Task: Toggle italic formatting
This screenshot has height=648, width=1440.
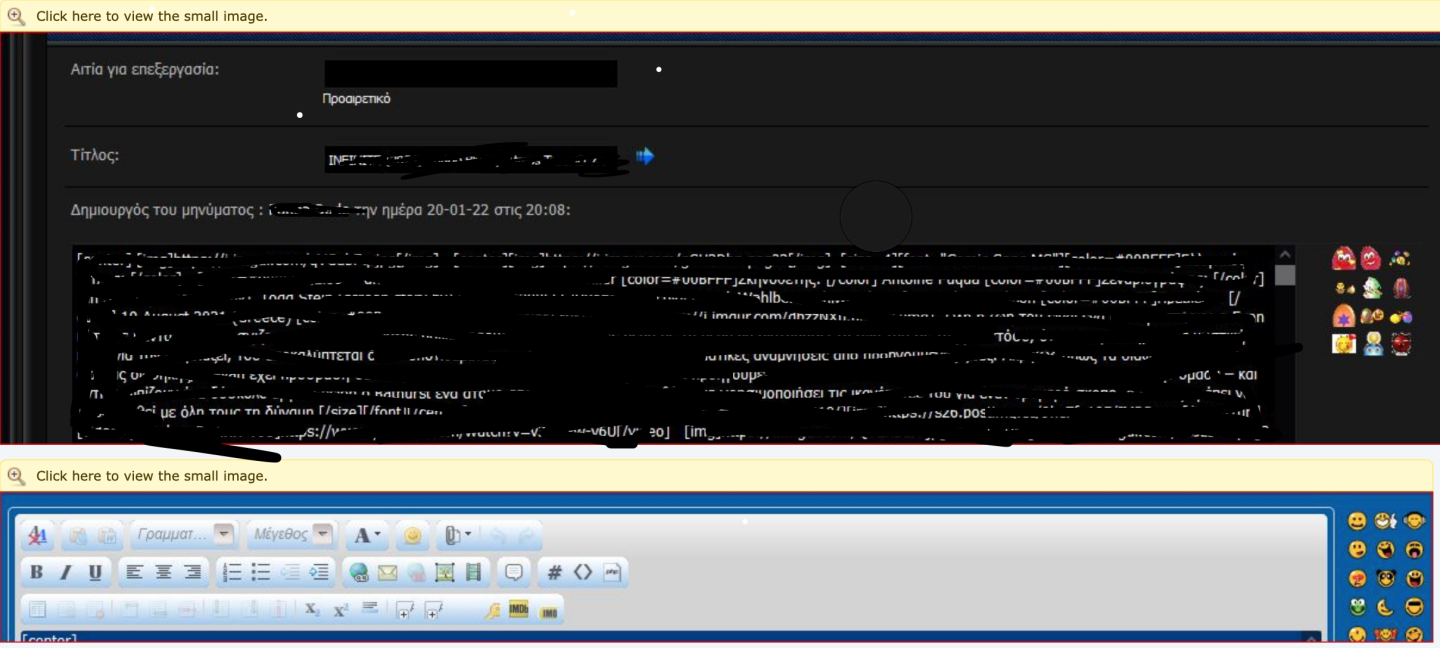Action: tap(66, 573)
